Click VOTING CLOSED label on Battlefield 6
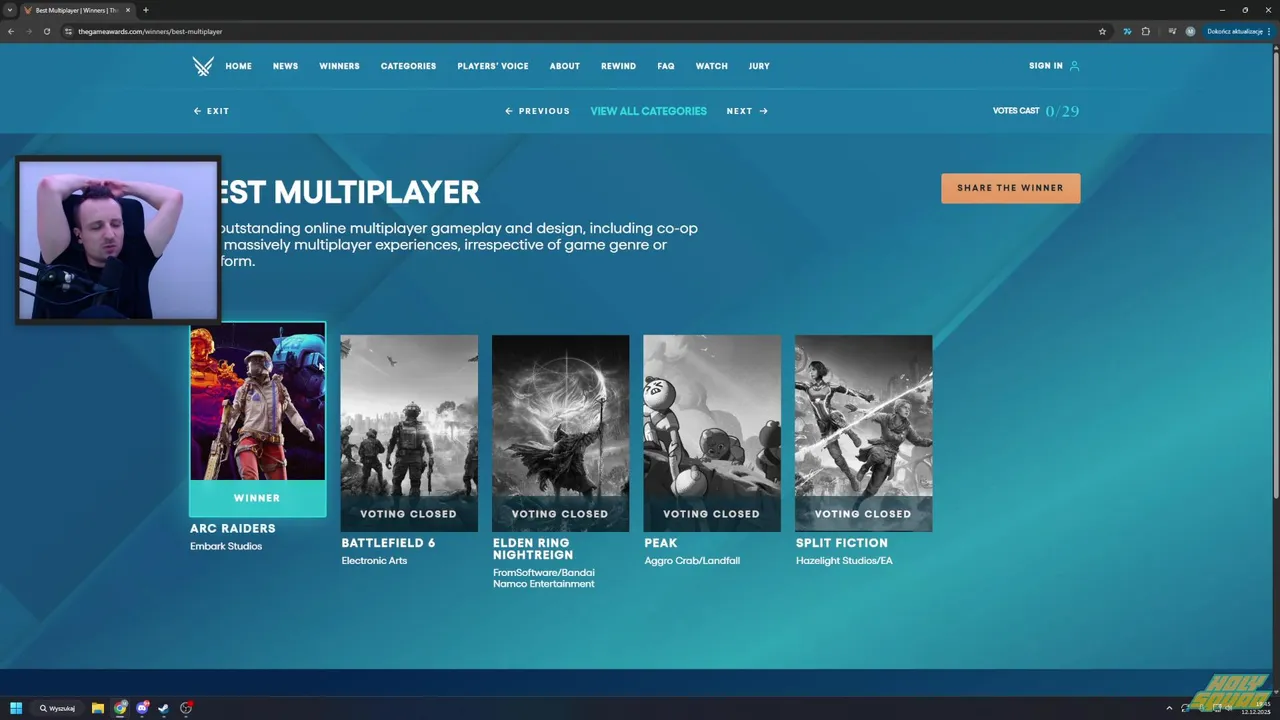The height and width of the screenshot is (720, 1280). click(408, 514)
